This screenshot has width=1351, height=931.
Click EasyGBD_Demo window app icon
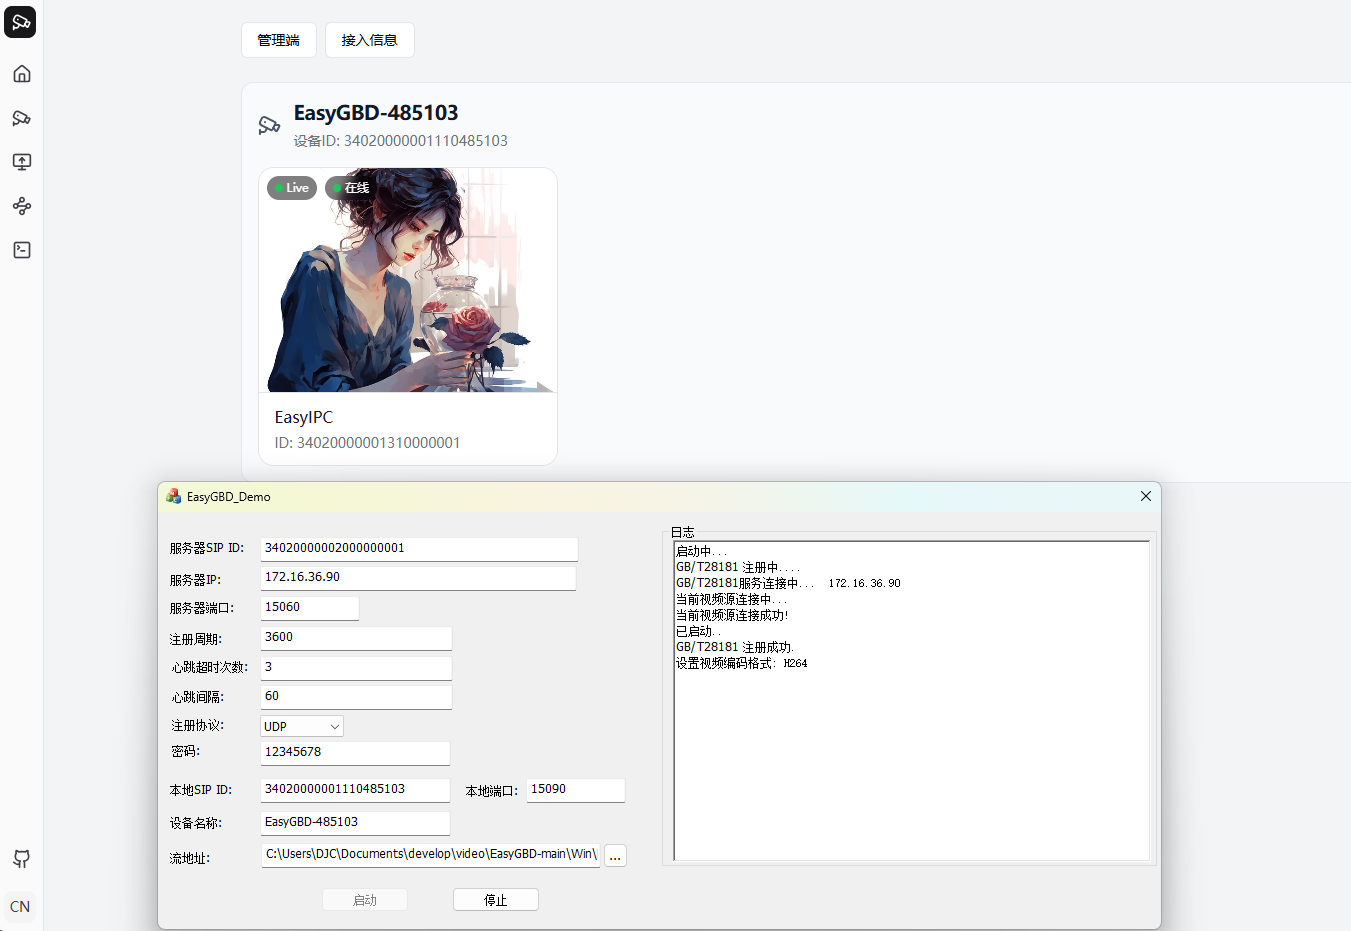click(174, 496)
